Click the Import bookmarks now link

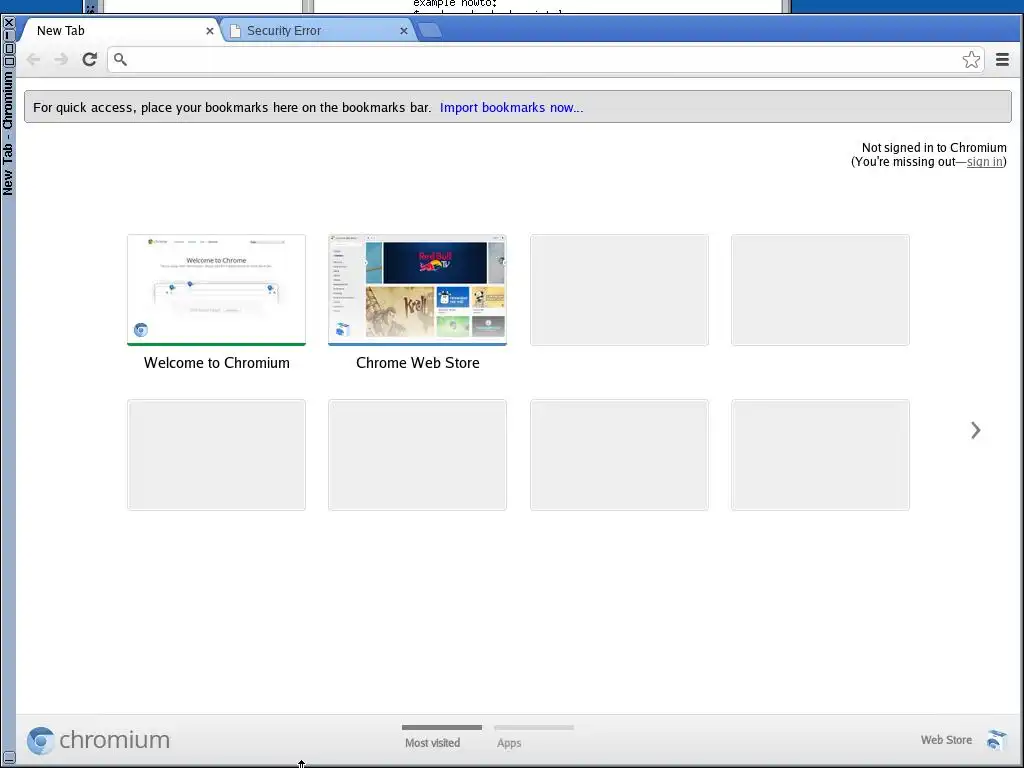(x=511, y=108)
